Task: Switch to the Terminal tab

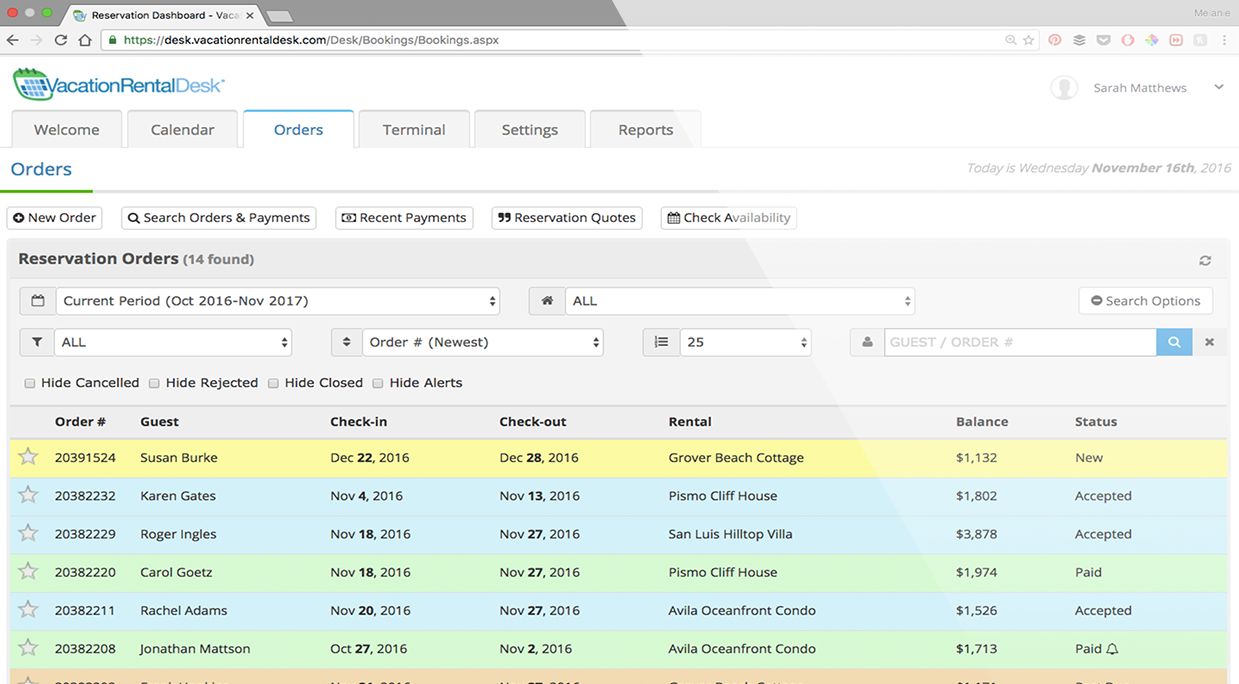Action: (x=414, y=130)
